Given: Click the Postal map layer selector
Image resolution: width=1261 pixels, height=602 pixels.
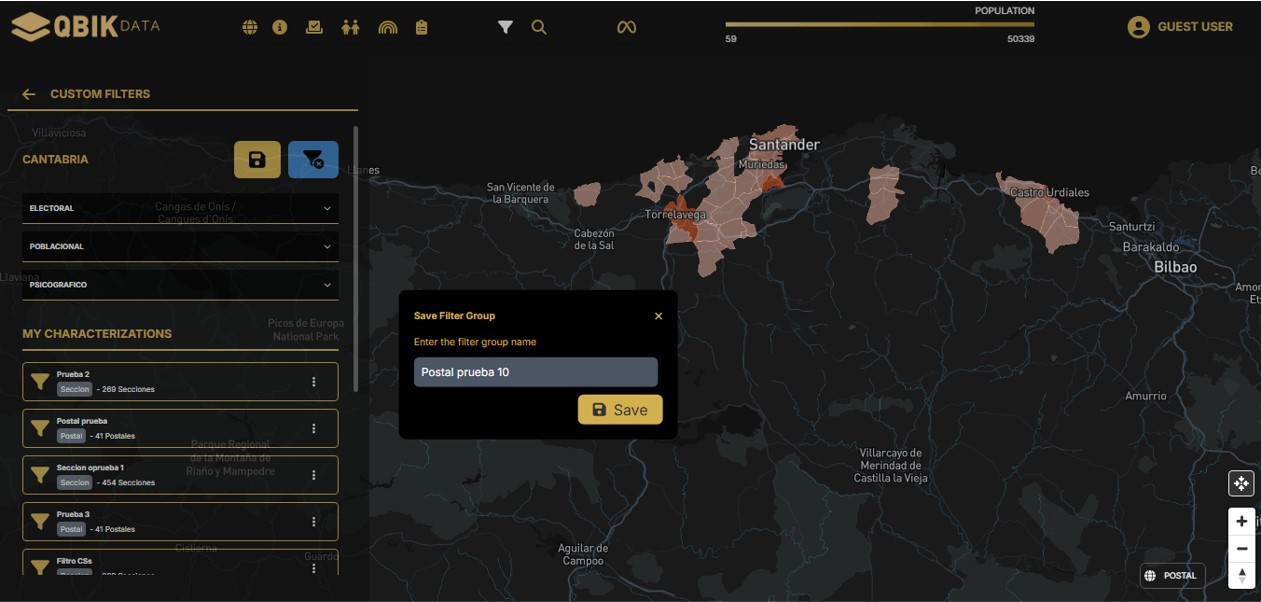Looking at the screenshot, I should point(1172,576).
